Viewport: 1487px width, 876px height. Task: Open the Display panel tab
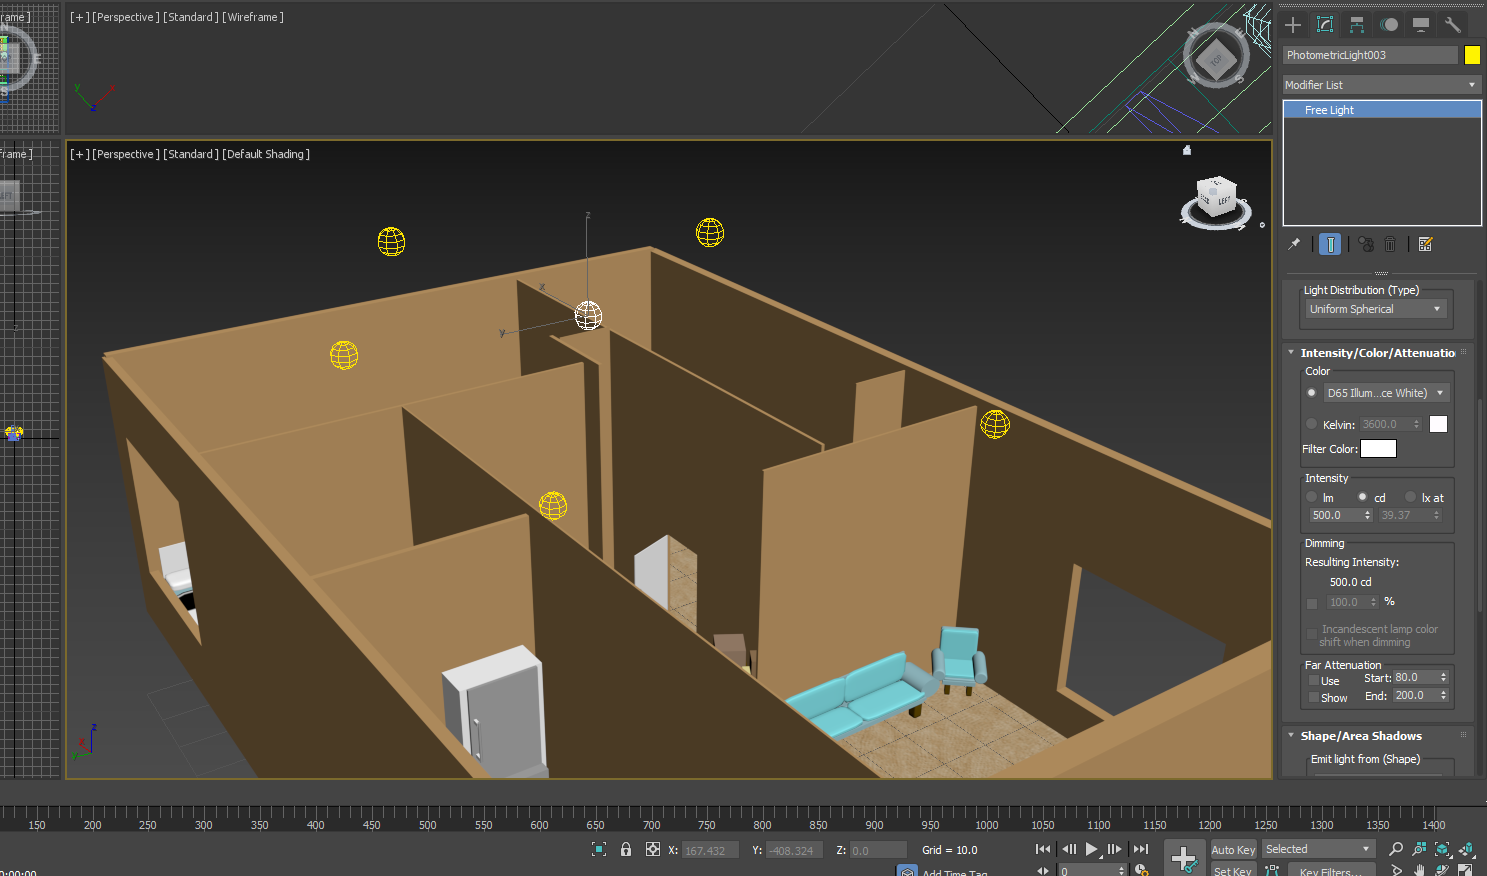[x=1421, y=25]
